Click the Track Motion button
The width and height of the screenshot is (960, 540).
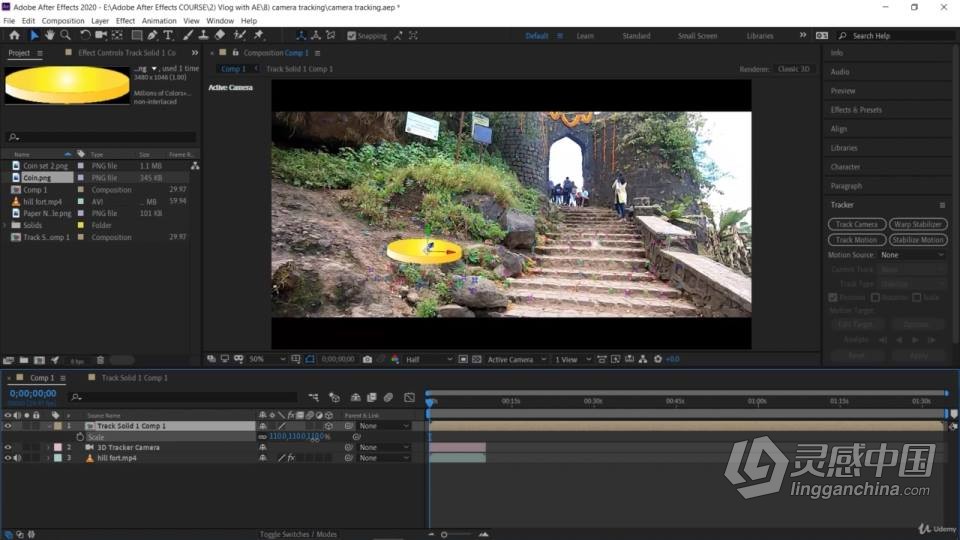pyautogui.click(x=857, y=240)
